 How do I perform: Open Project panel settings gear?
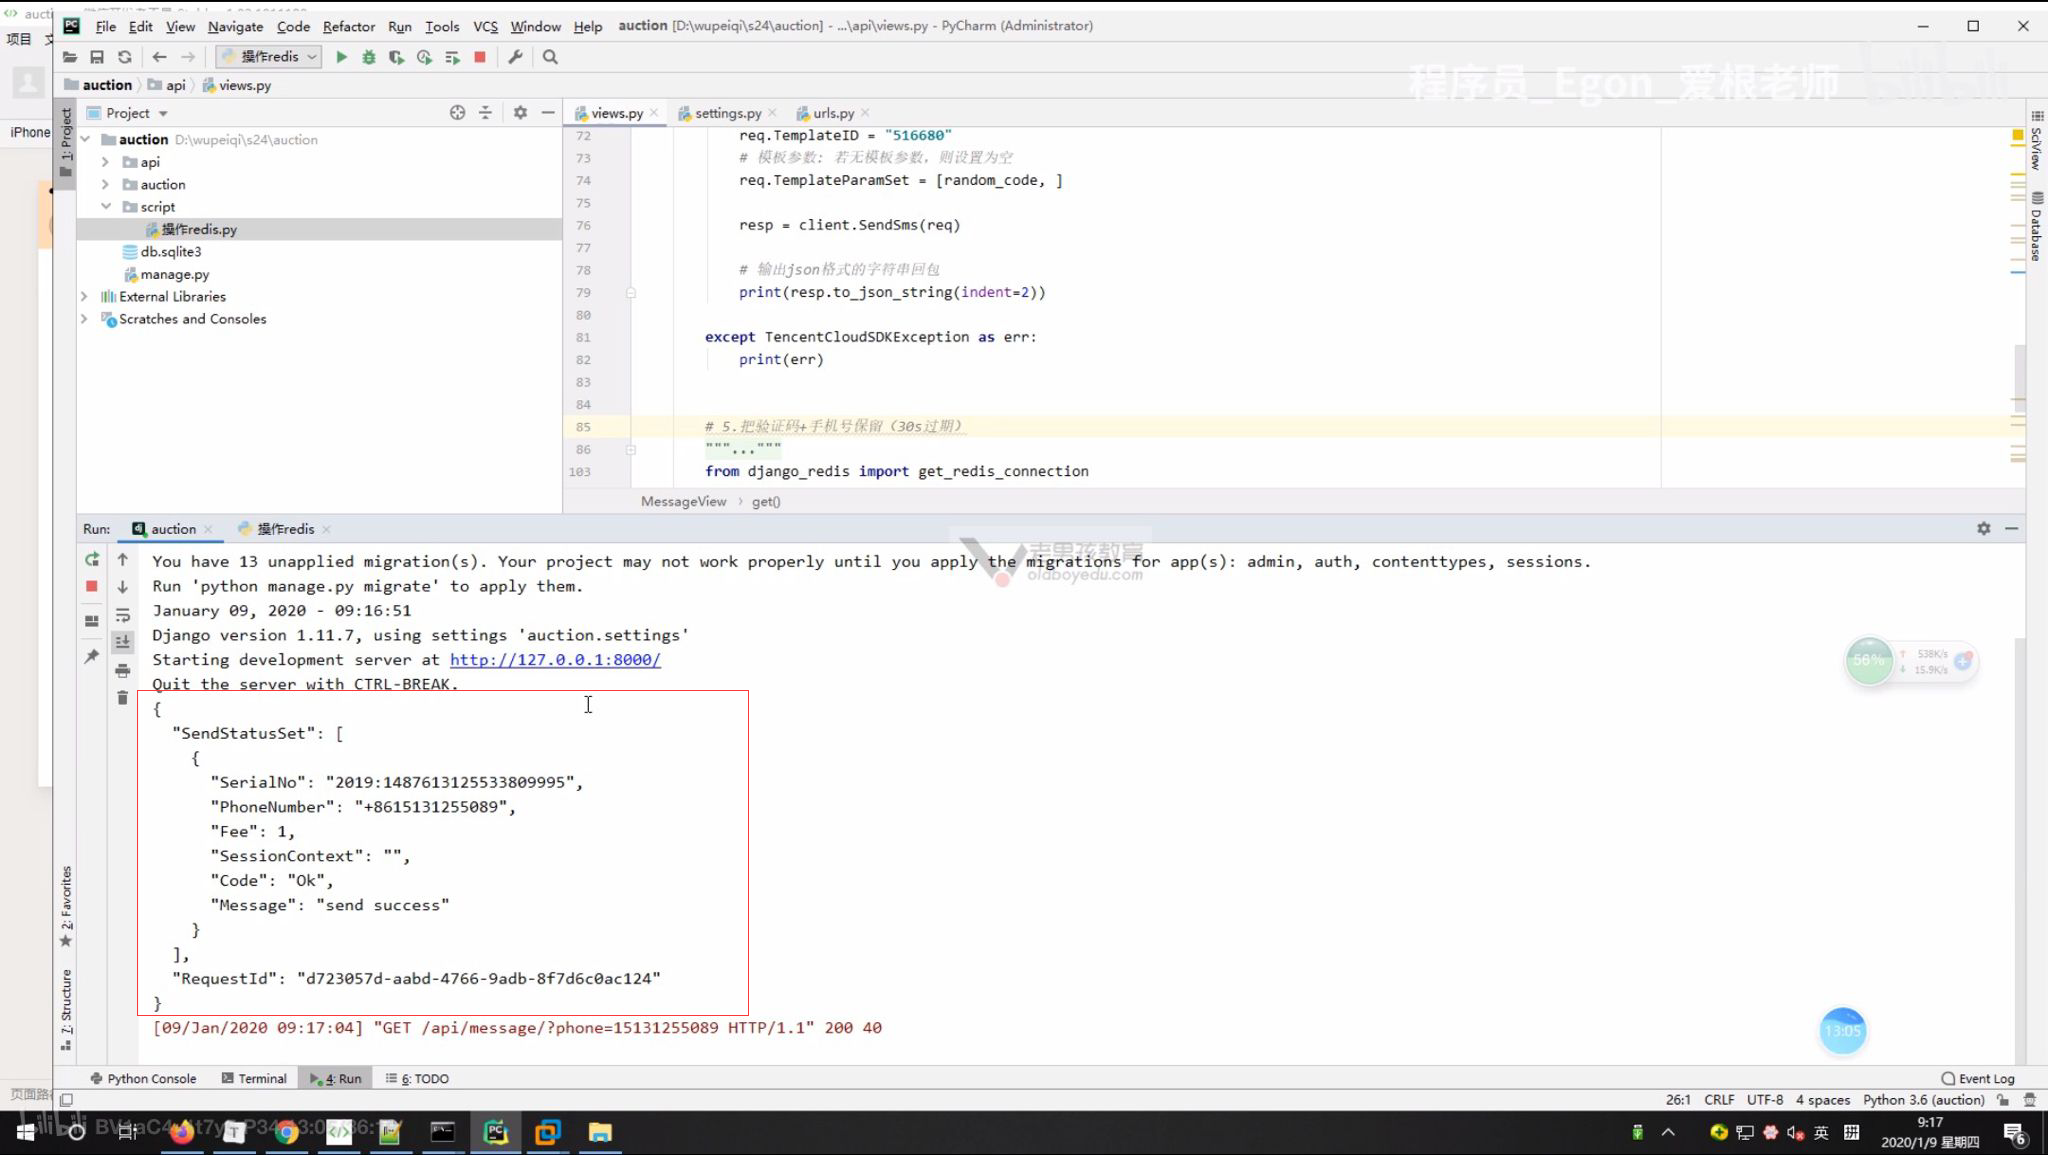tap(520, 113)
